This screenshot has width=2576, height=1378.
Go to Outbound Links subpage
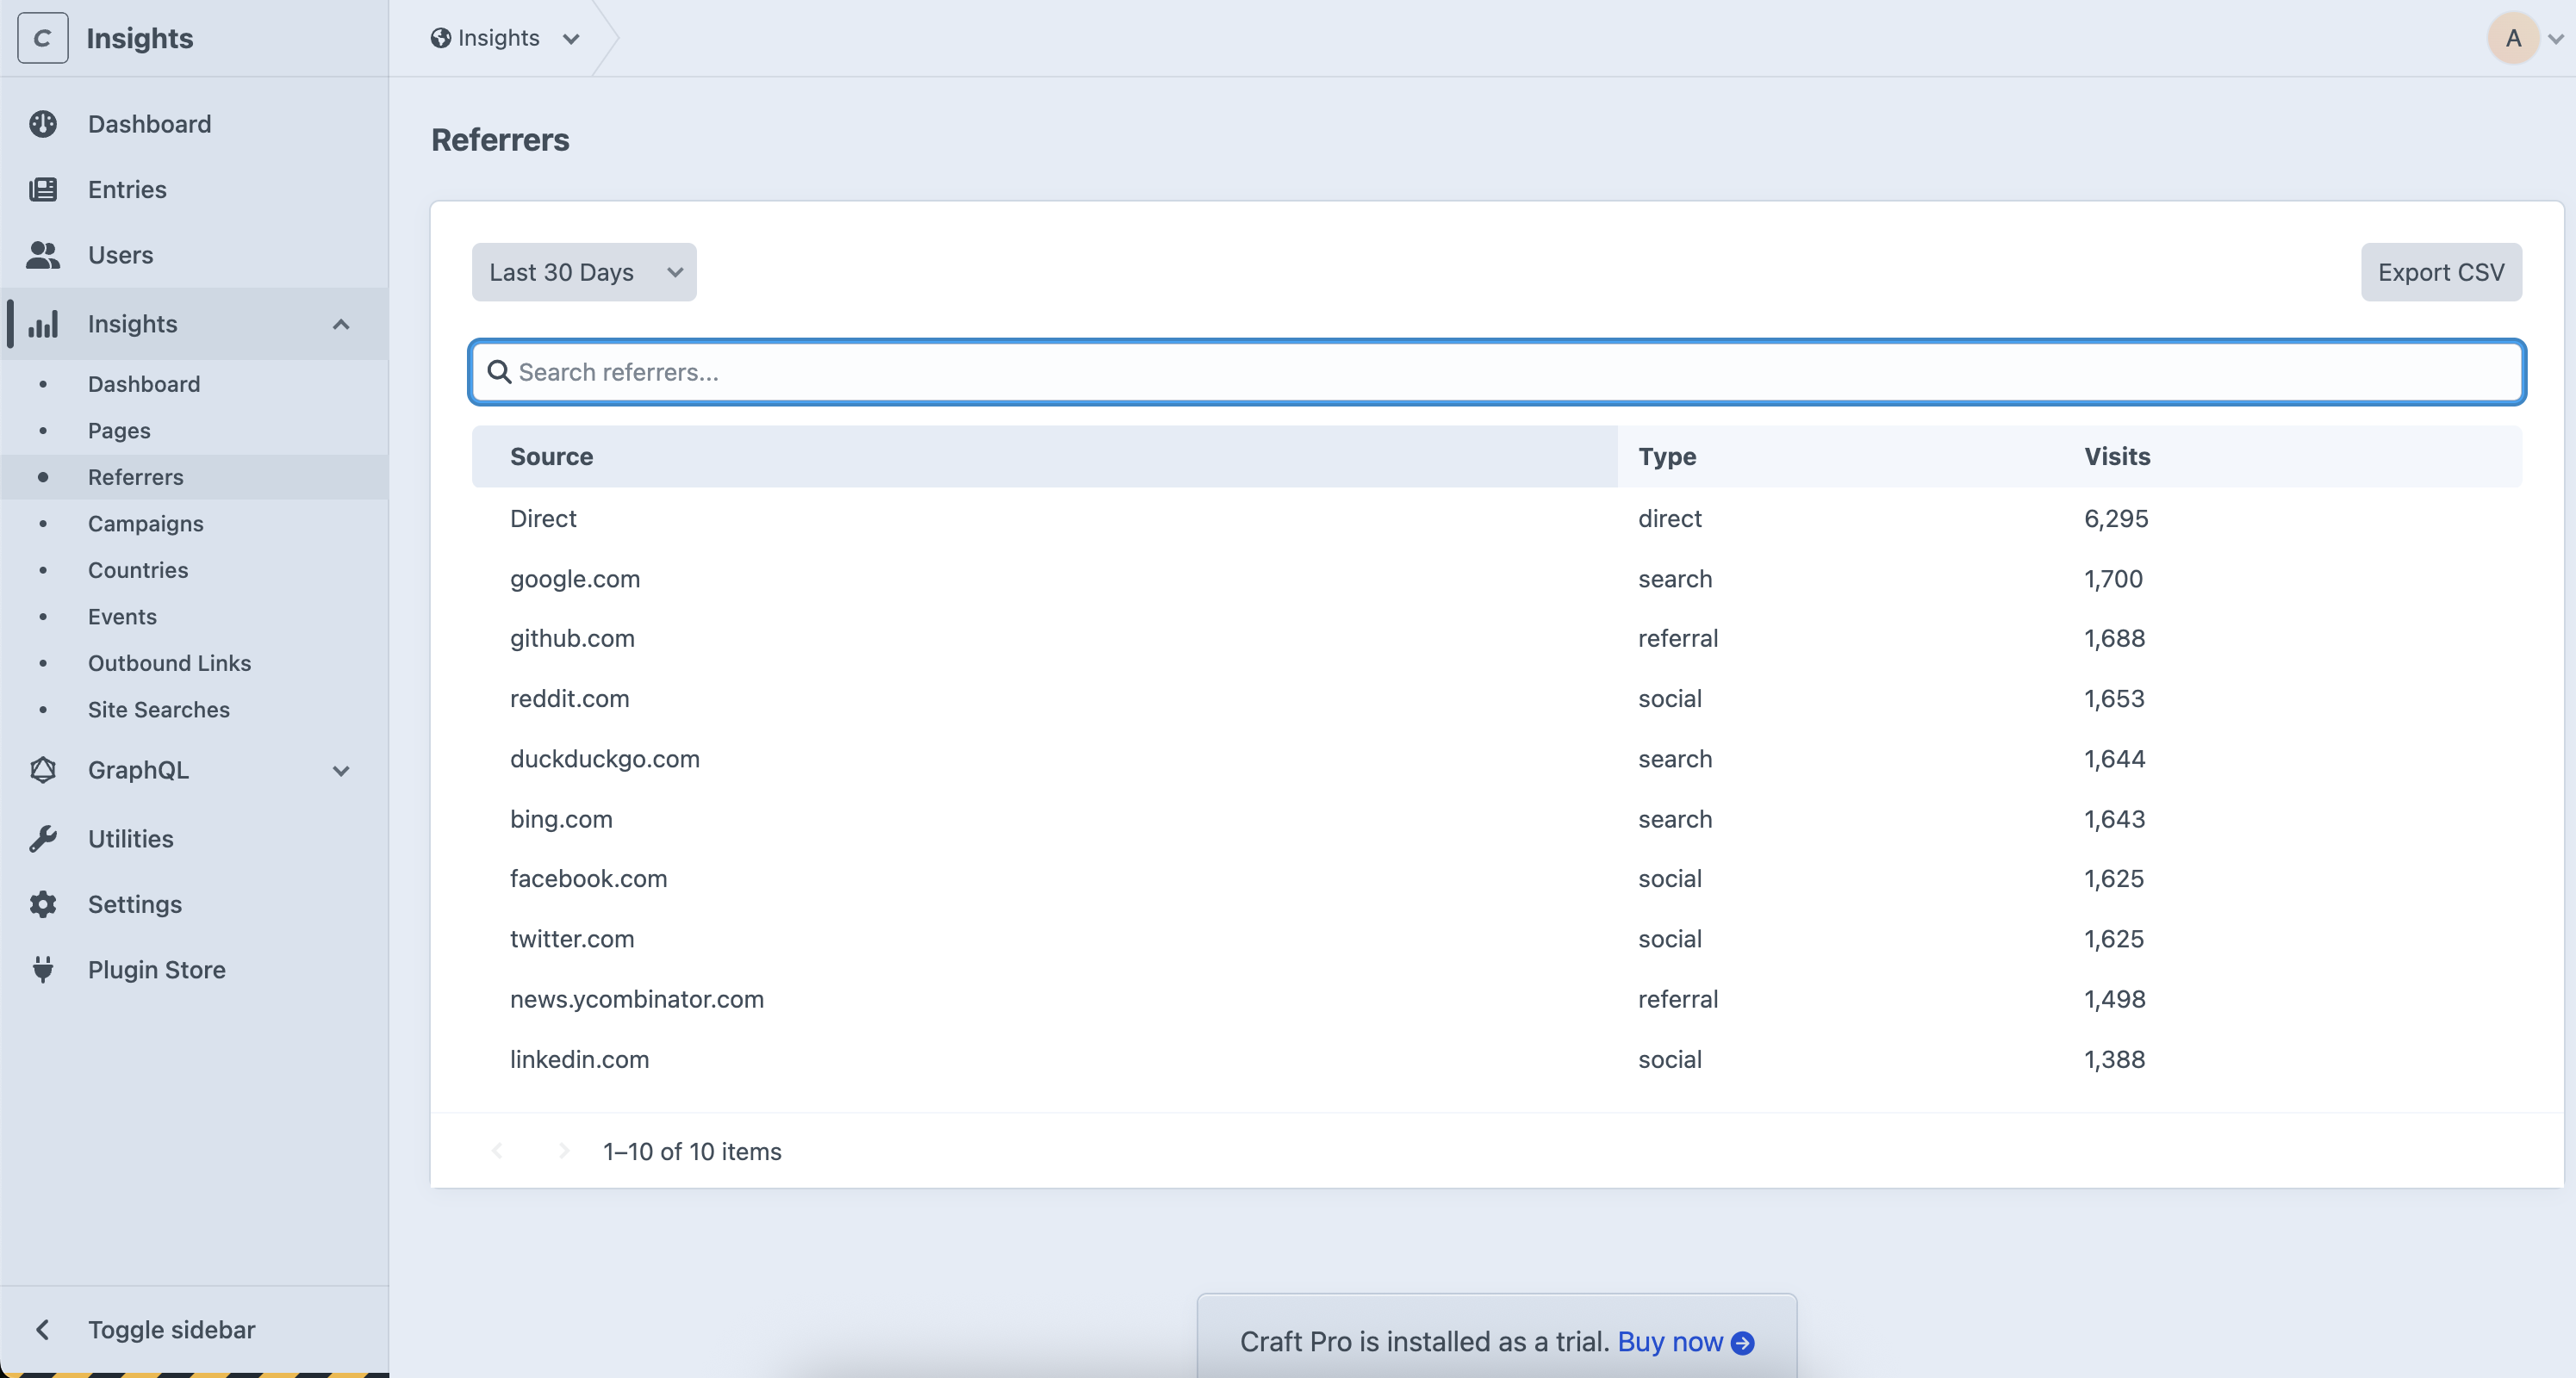tap(169, 663)
